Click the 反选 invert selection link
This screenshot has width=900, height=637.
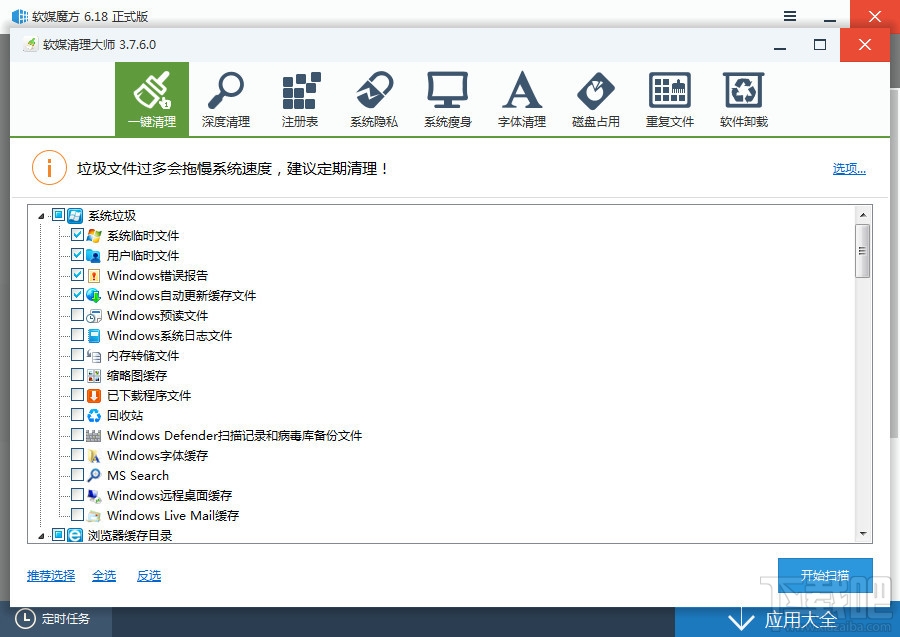pos(149,575)
